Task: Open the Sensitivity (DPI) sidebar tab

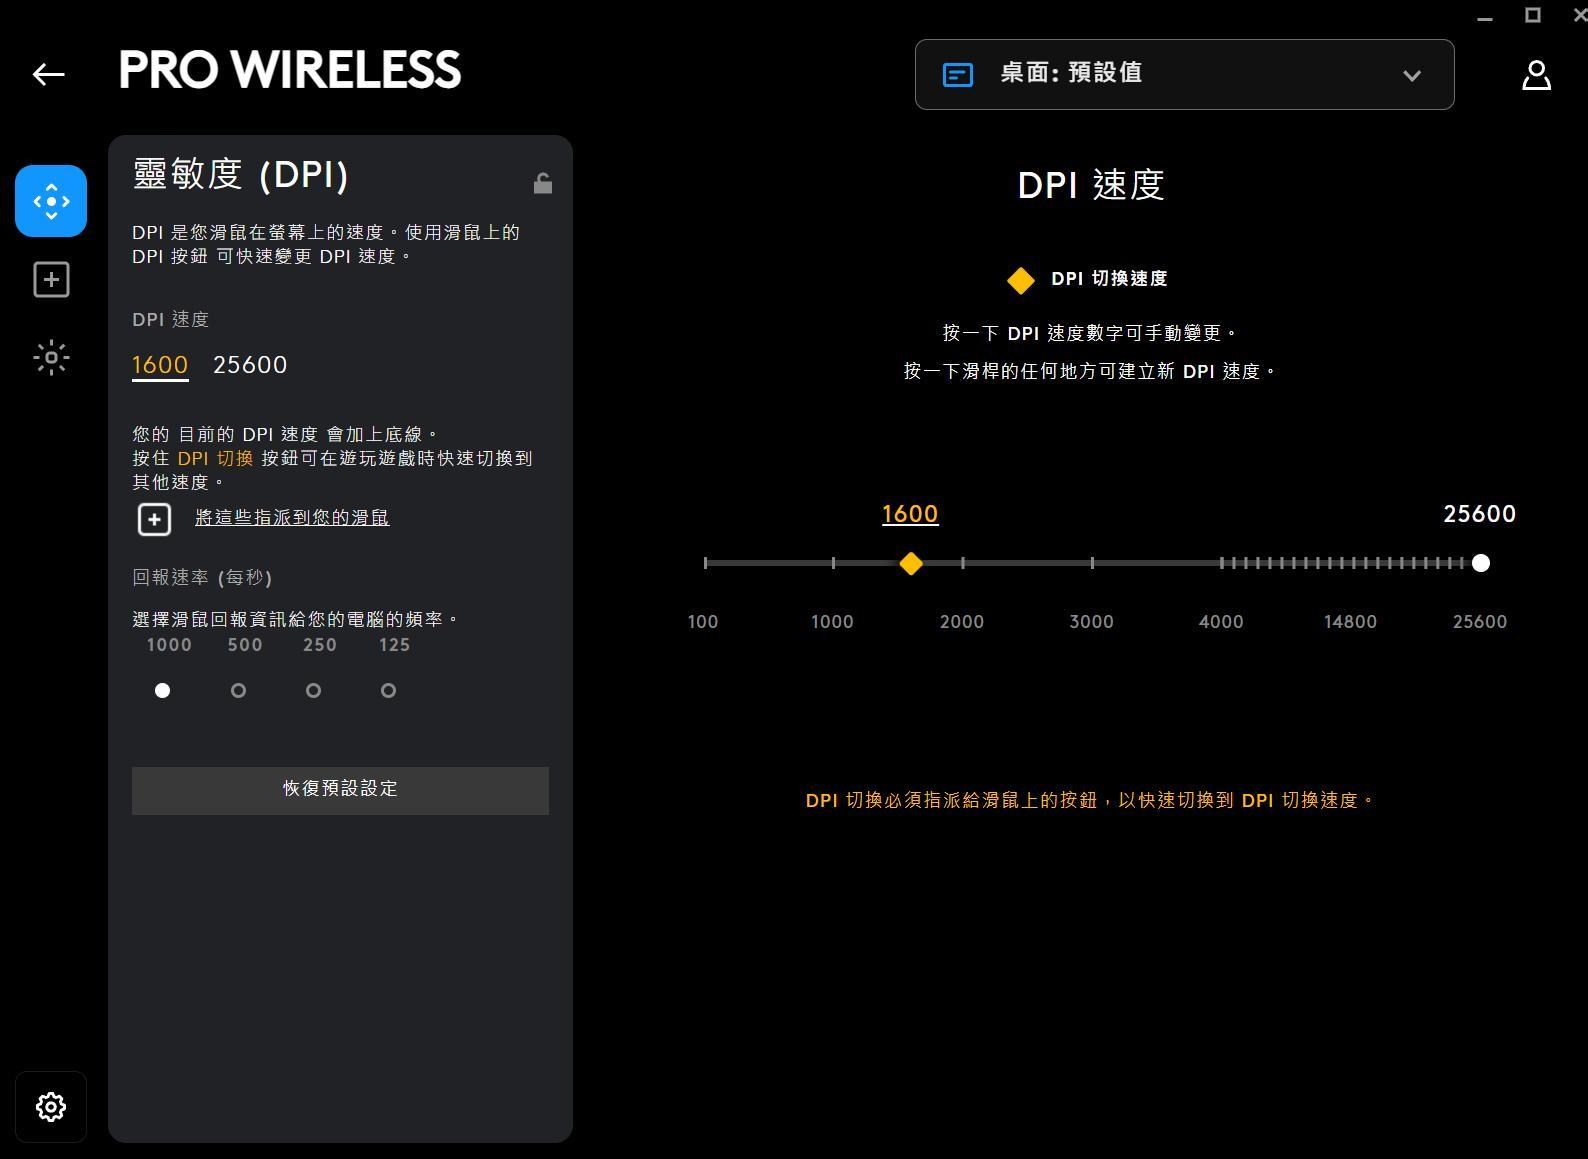Action: (x=51, y=201)
